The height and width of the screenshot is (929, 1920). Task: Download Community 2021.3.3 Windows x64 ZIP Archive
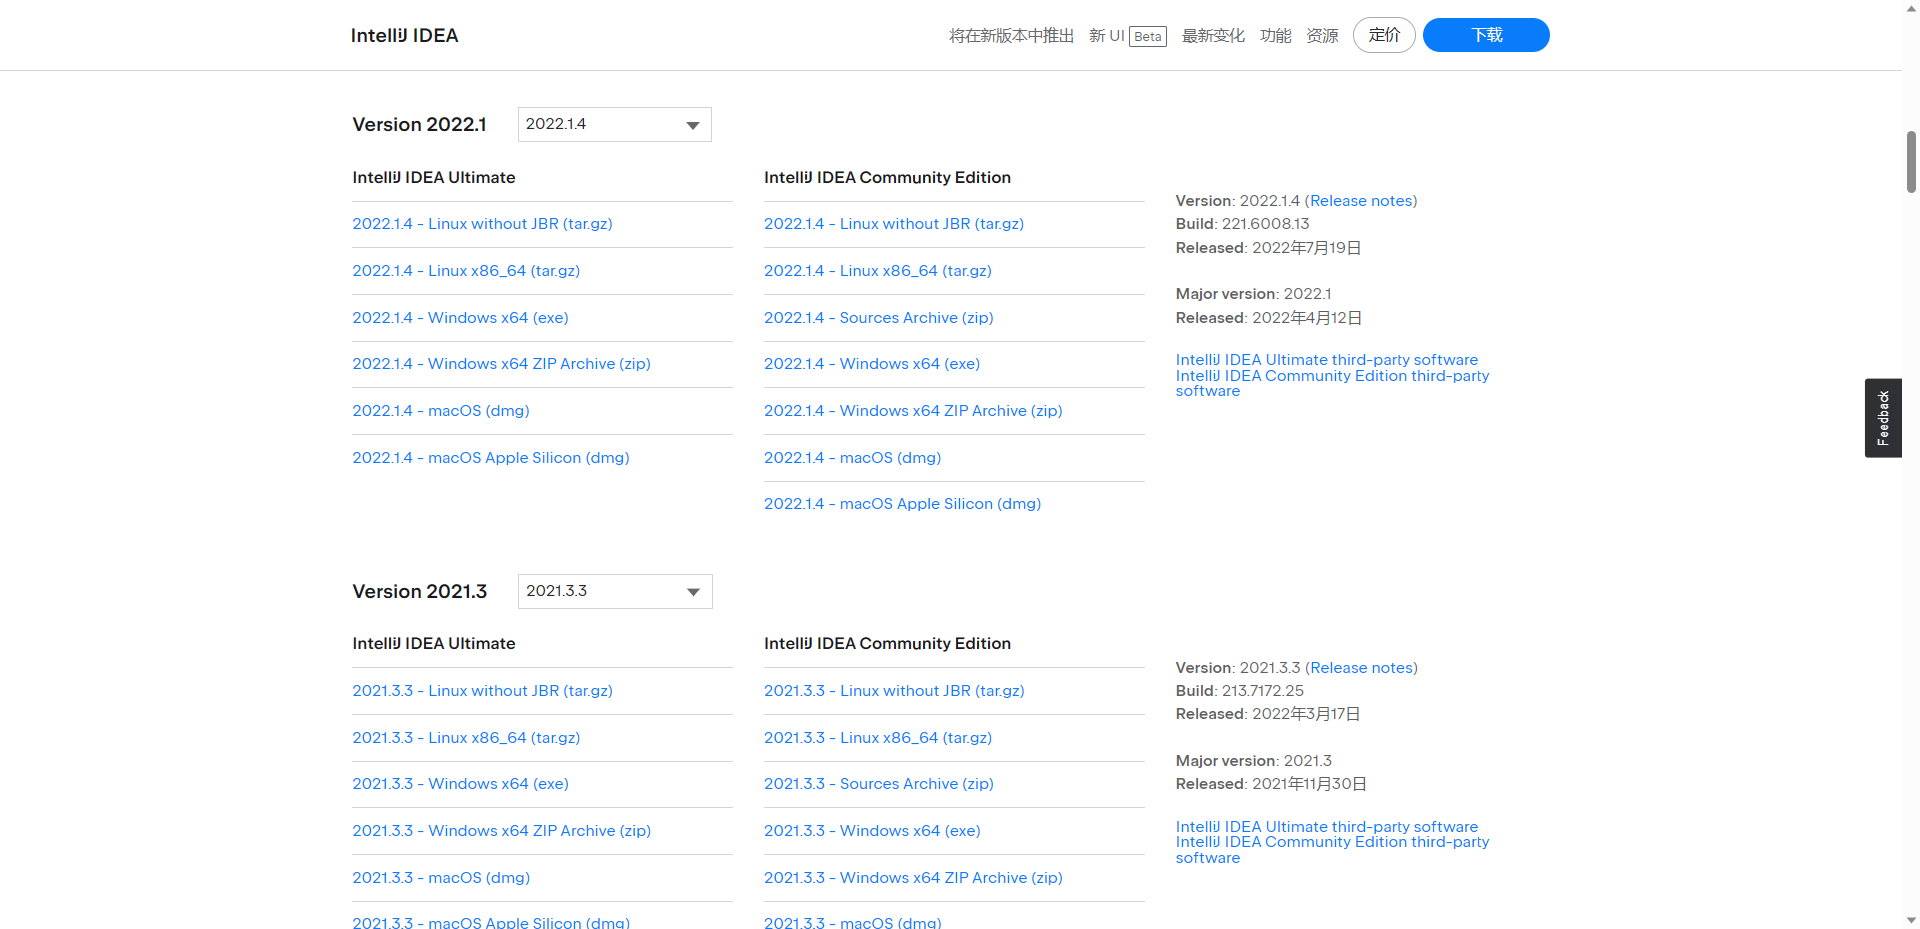click(913, 878)
